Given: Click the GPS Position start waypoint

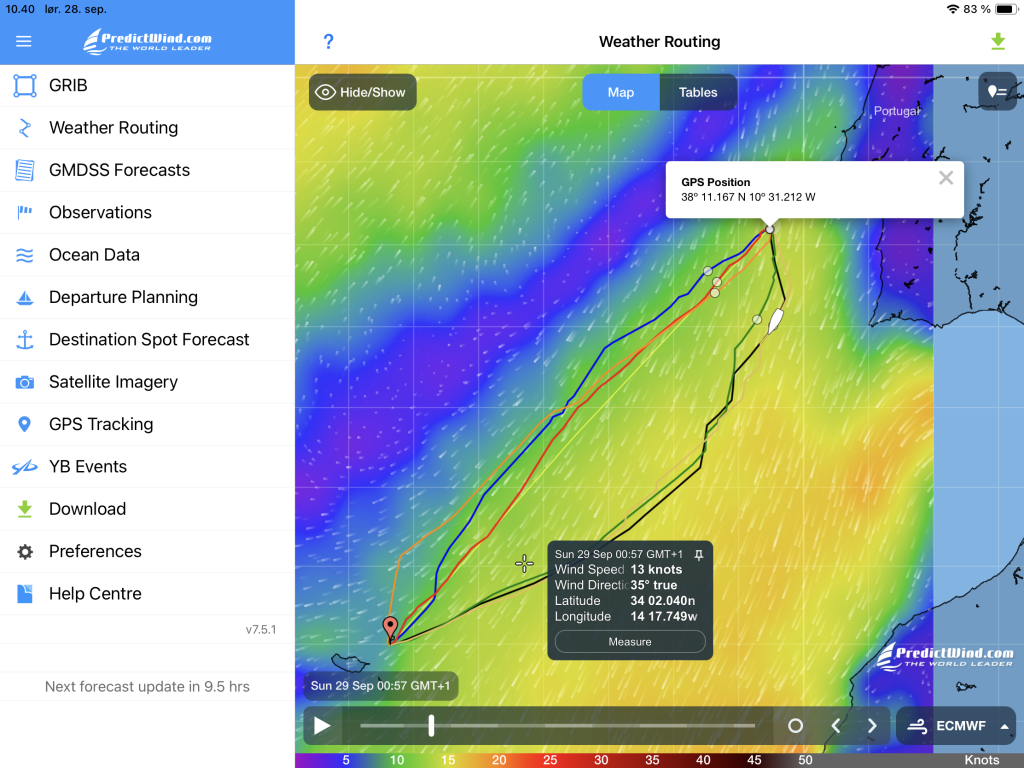Looking at the screenshot, I should (x=770, y=229).
